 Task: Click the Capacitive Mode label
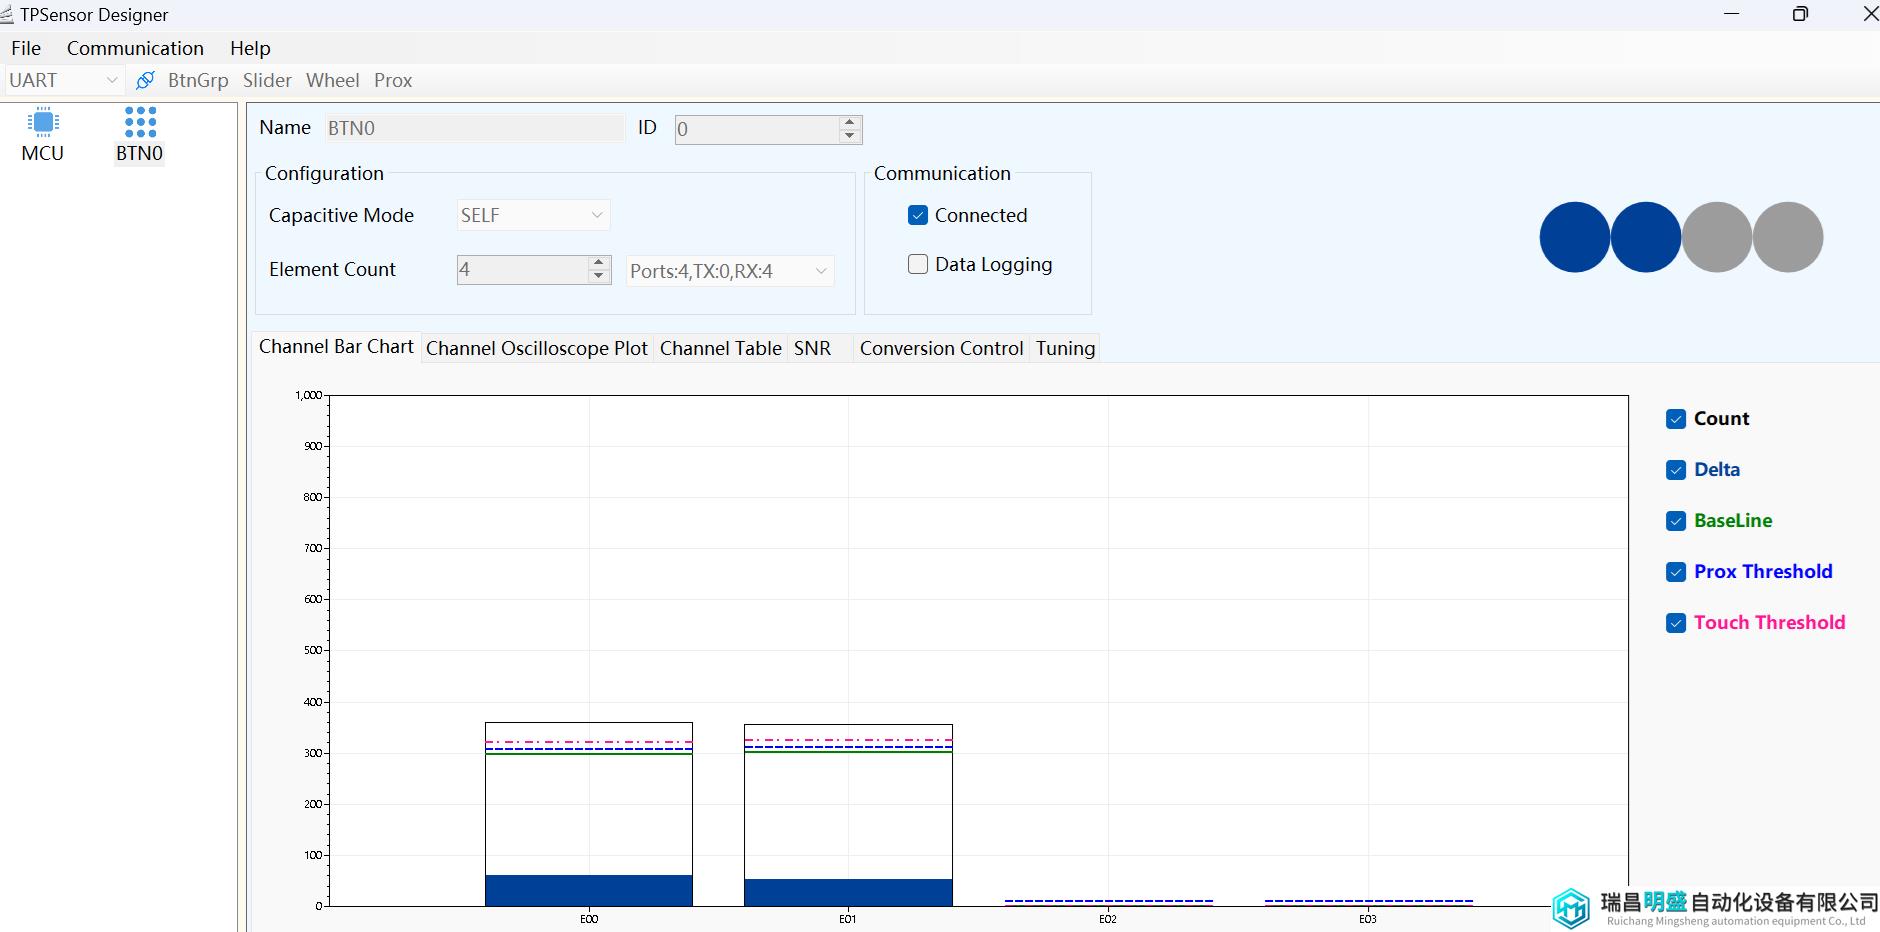point(341,215)
